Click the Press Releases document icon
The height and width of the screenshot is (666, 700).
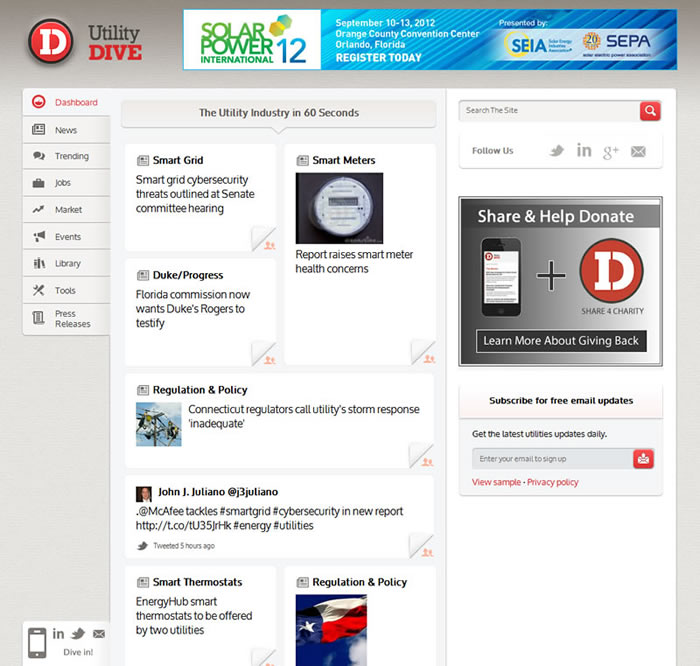(38, 318)
